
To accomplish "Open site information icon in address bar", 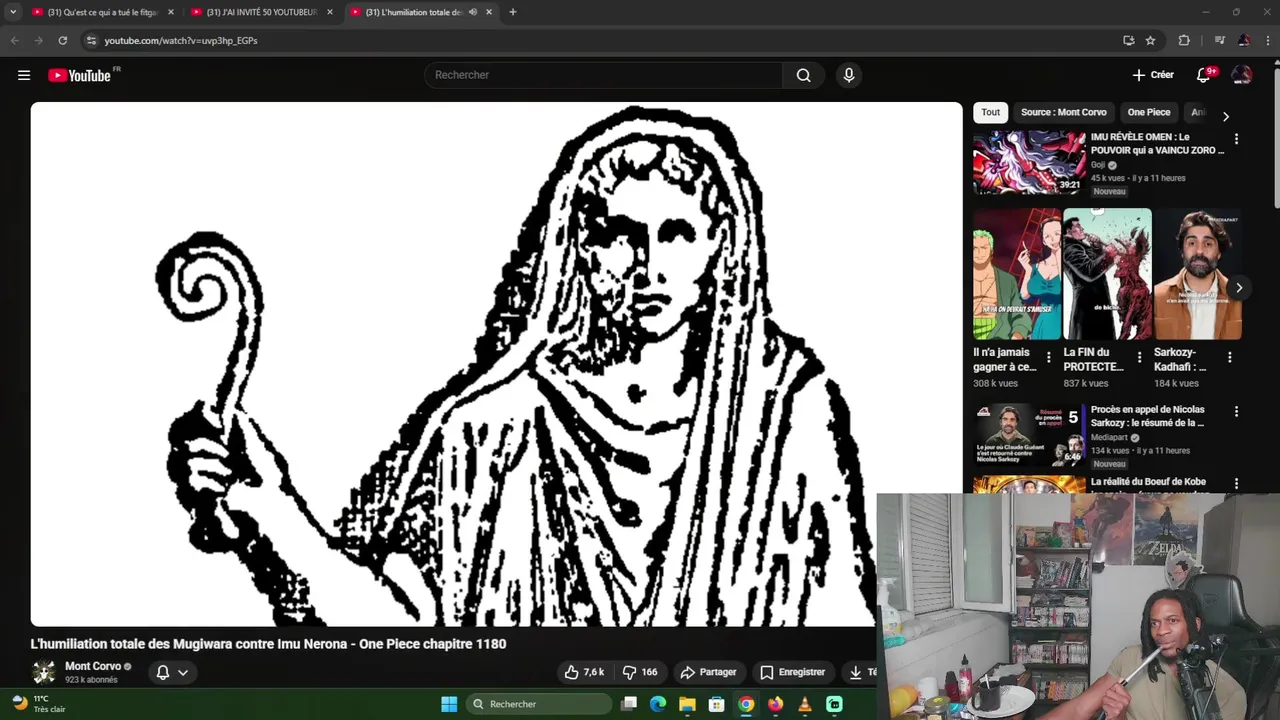I will click(x=91, y=40).
